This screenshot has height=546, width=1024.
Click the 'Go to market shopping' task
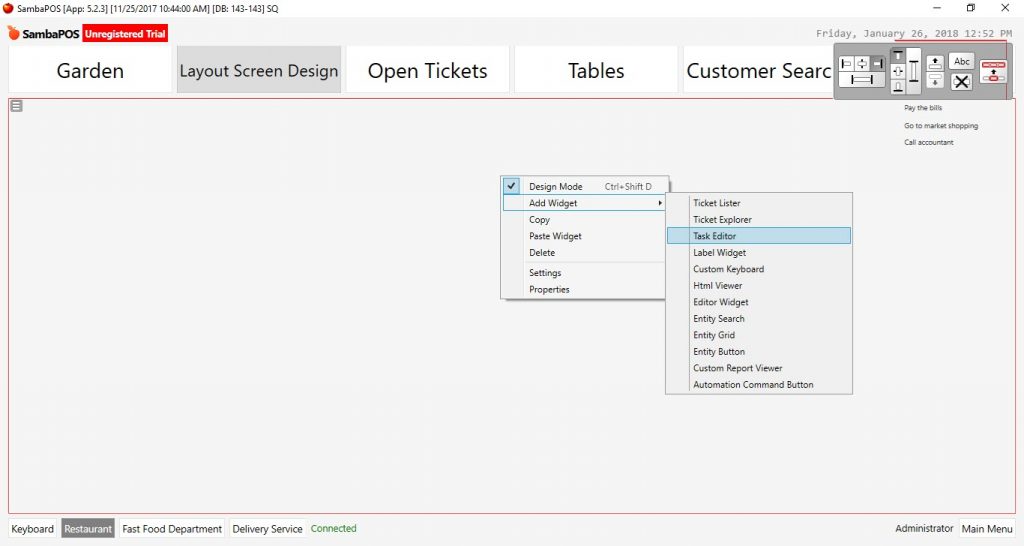[x=941, y=125]
